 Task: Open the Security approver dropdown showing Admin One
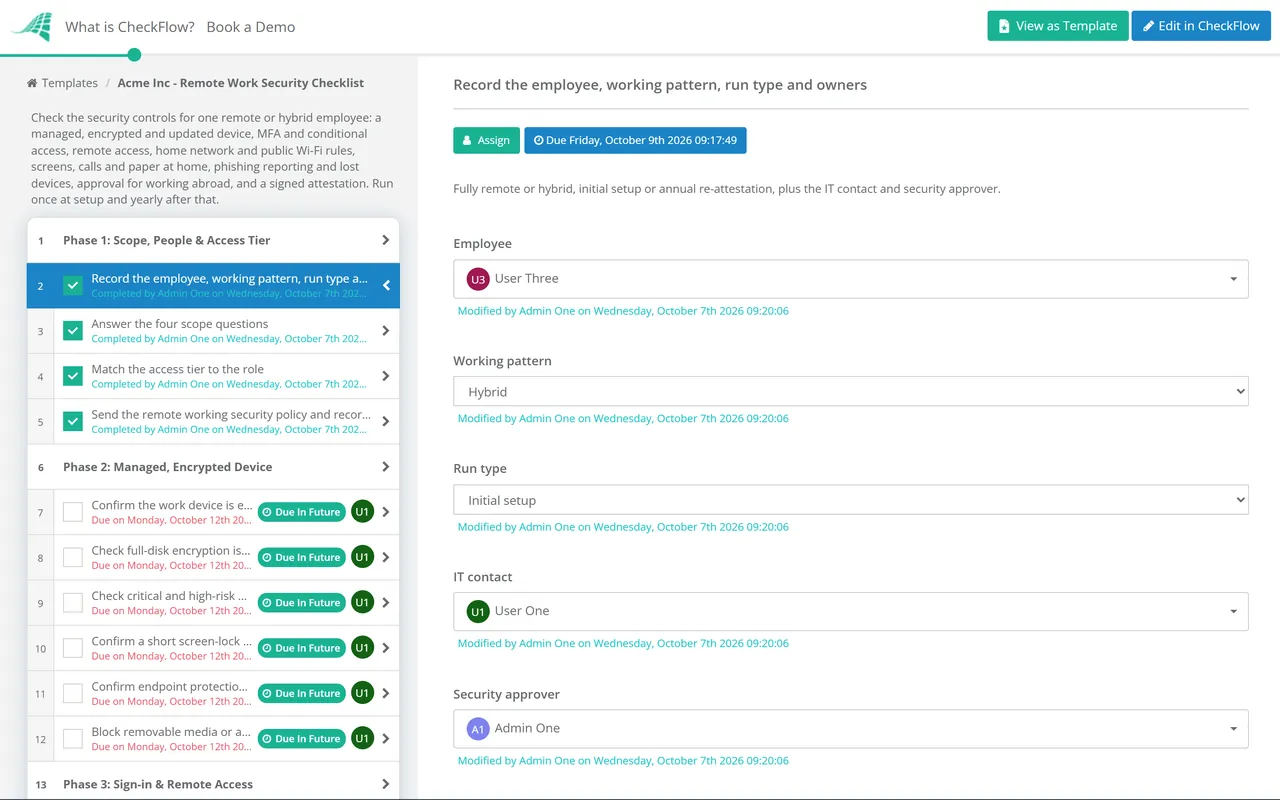(x=851, y=729)
